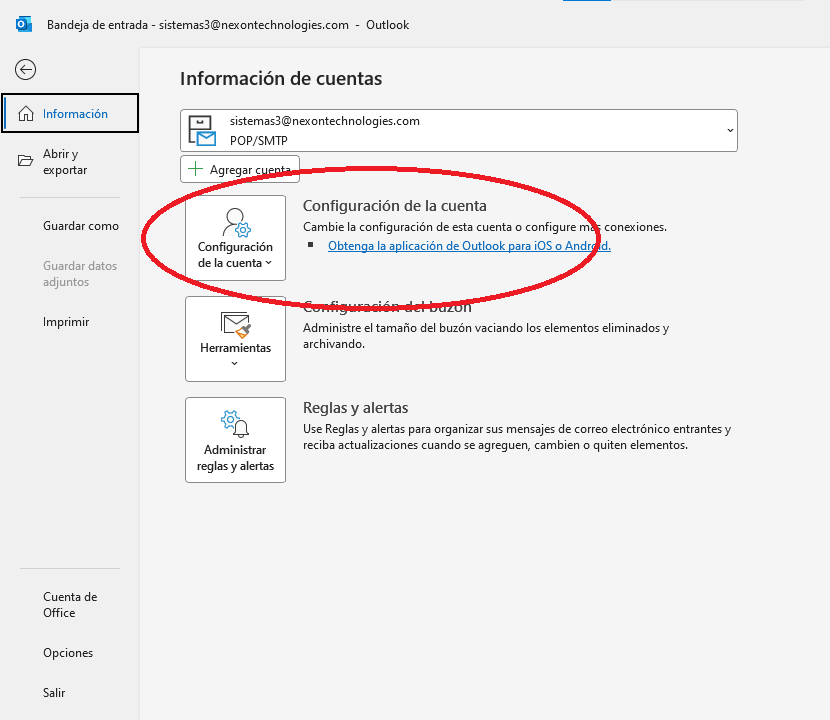The image size is (830, 720).
Task: Click the sistemas3@nexontechnologies.com account entry
Action: pos(458,130)
